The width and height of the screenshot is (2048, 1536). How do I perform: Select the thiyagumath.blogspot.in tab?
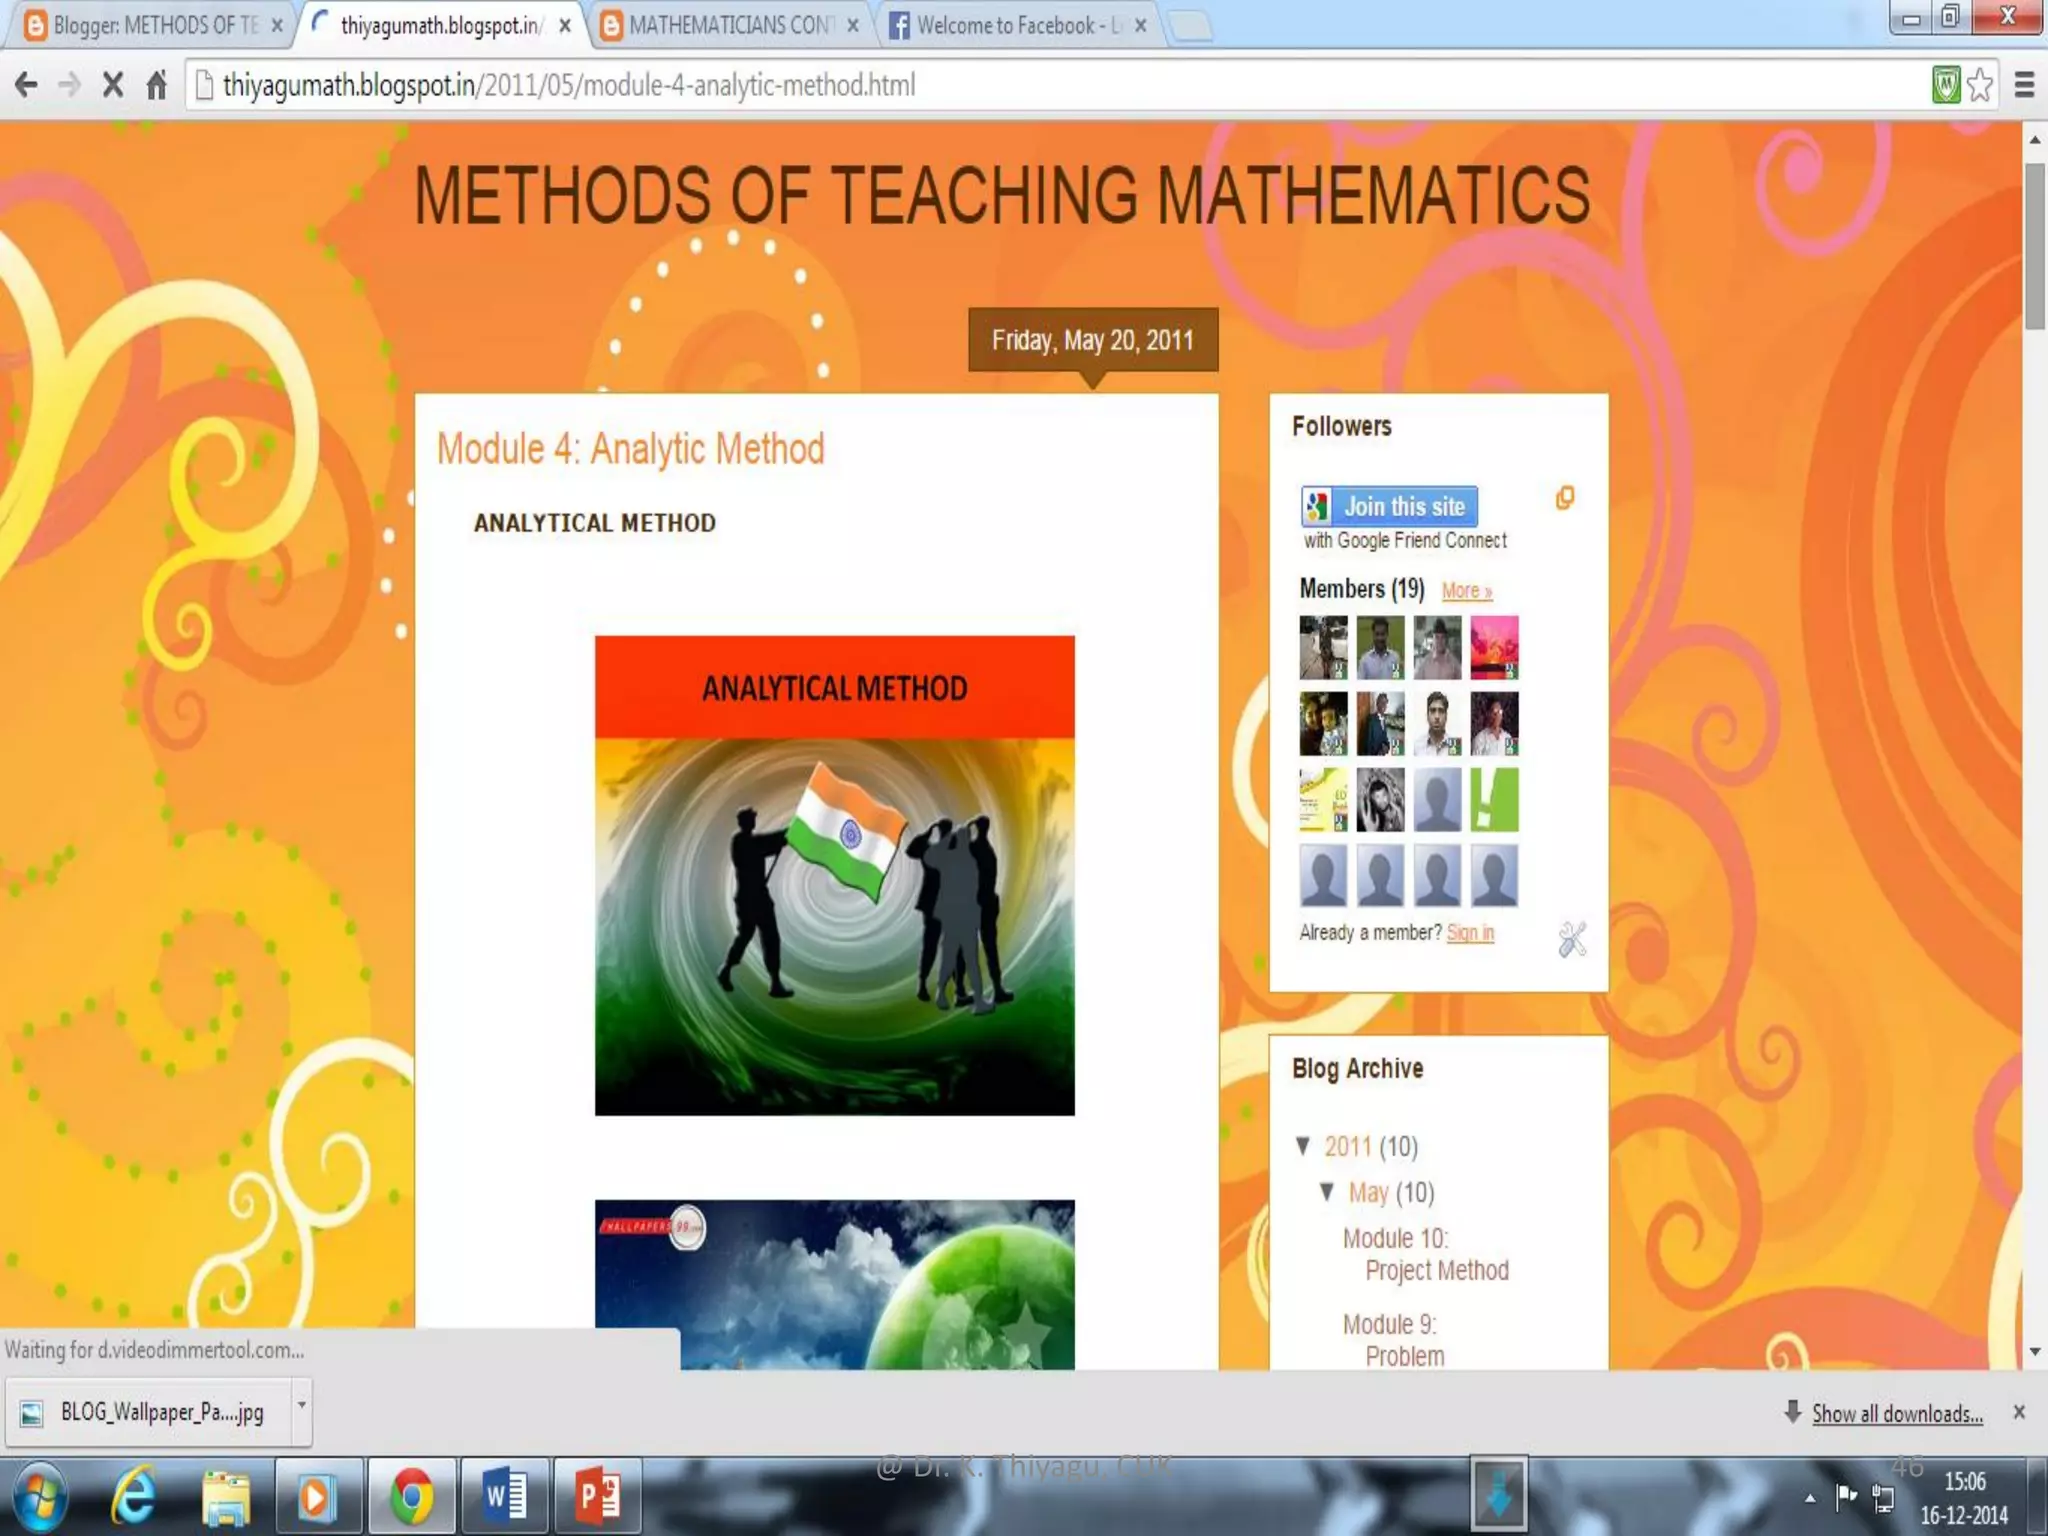point(440,25)
